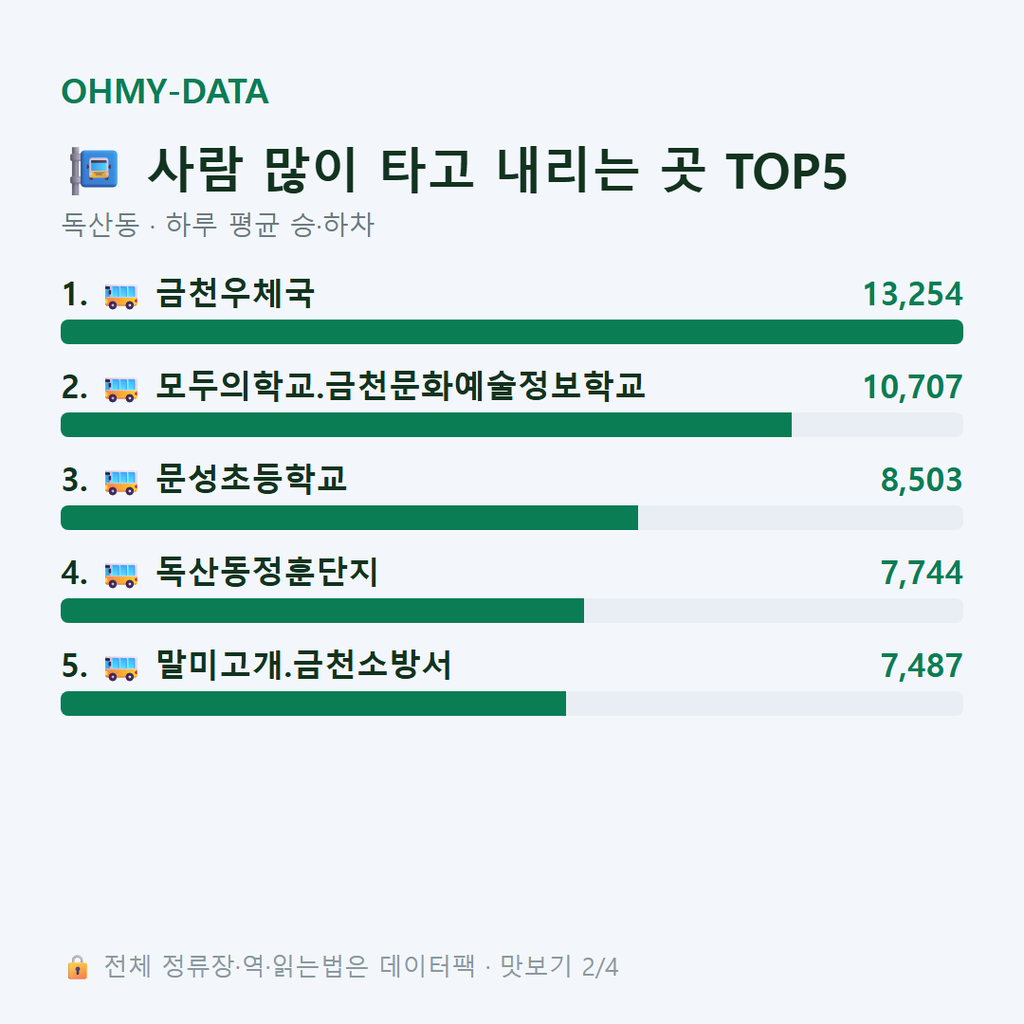1024x1024 pixels.
Task: Click the 13,254 ridership value
Action: point(912,294)
